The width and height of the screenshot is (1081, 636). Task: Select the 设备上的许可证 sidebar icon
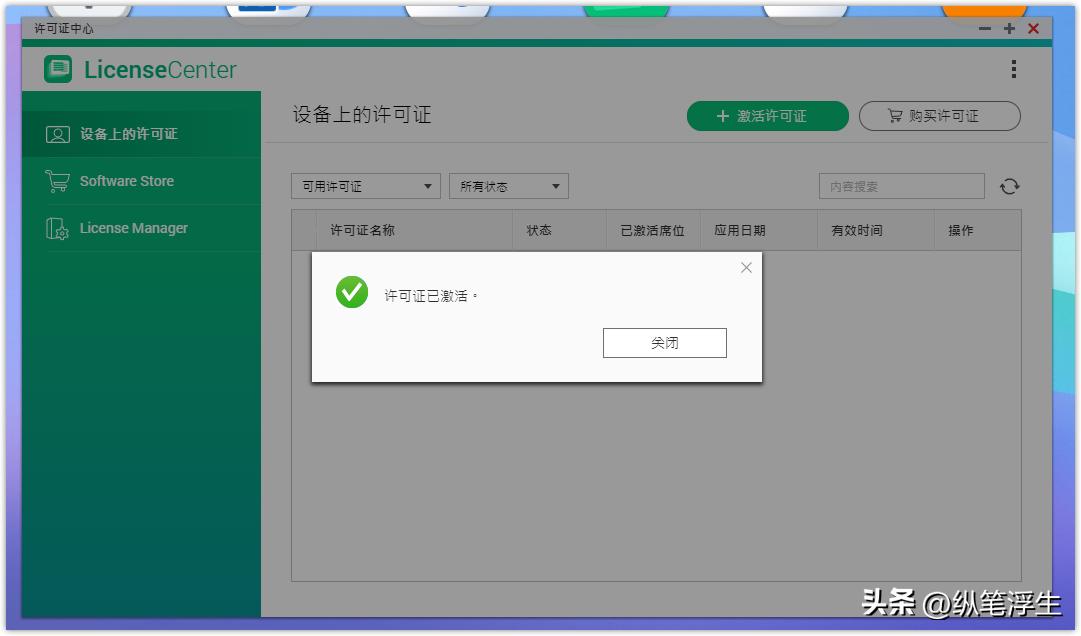tap(57, 132)
